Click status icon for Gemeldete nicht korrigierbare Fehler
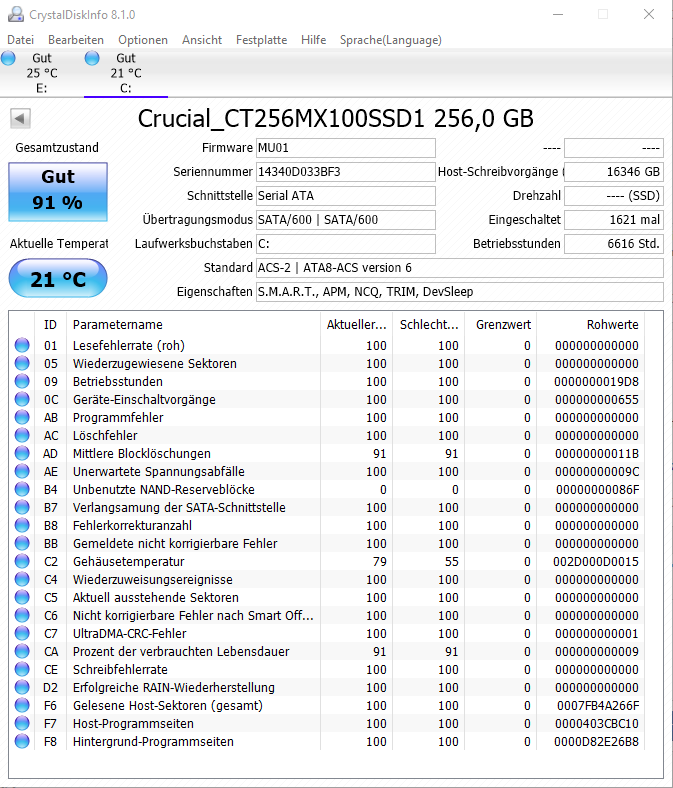Viewport: 673px width, 788px height. coord(22,543)
